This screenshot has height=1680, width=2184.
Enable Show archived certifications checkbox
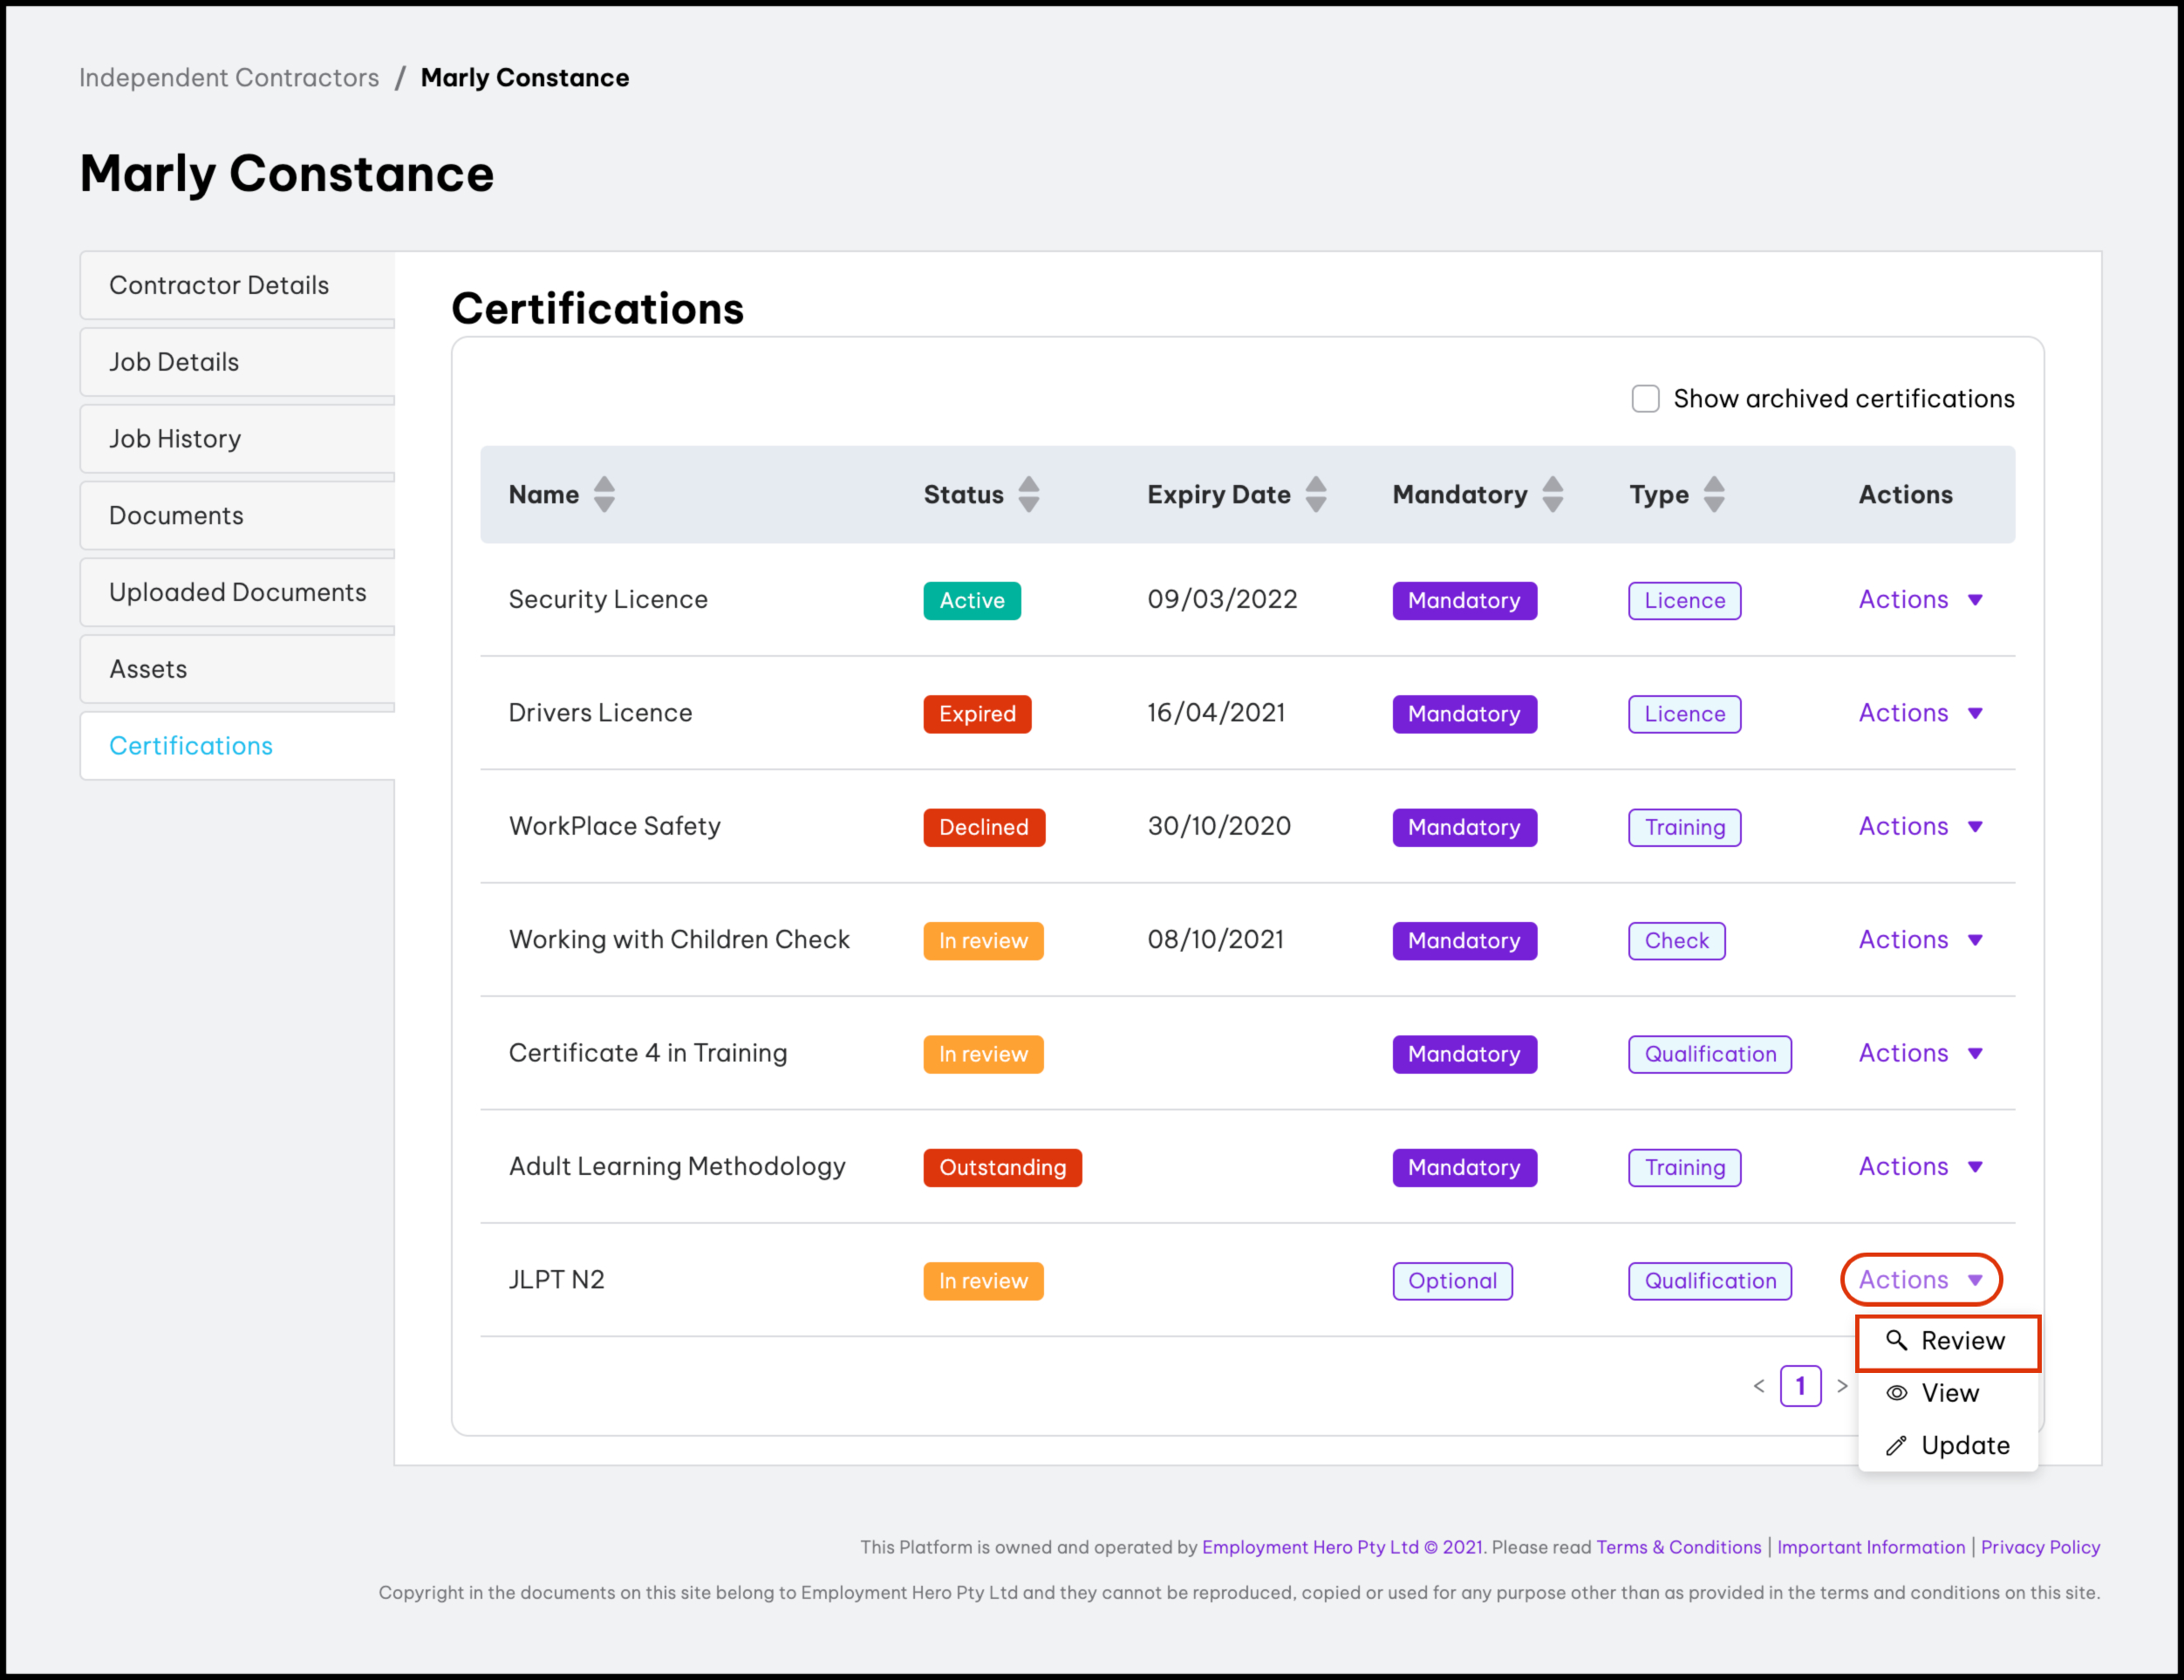[x=1645, y=399]
